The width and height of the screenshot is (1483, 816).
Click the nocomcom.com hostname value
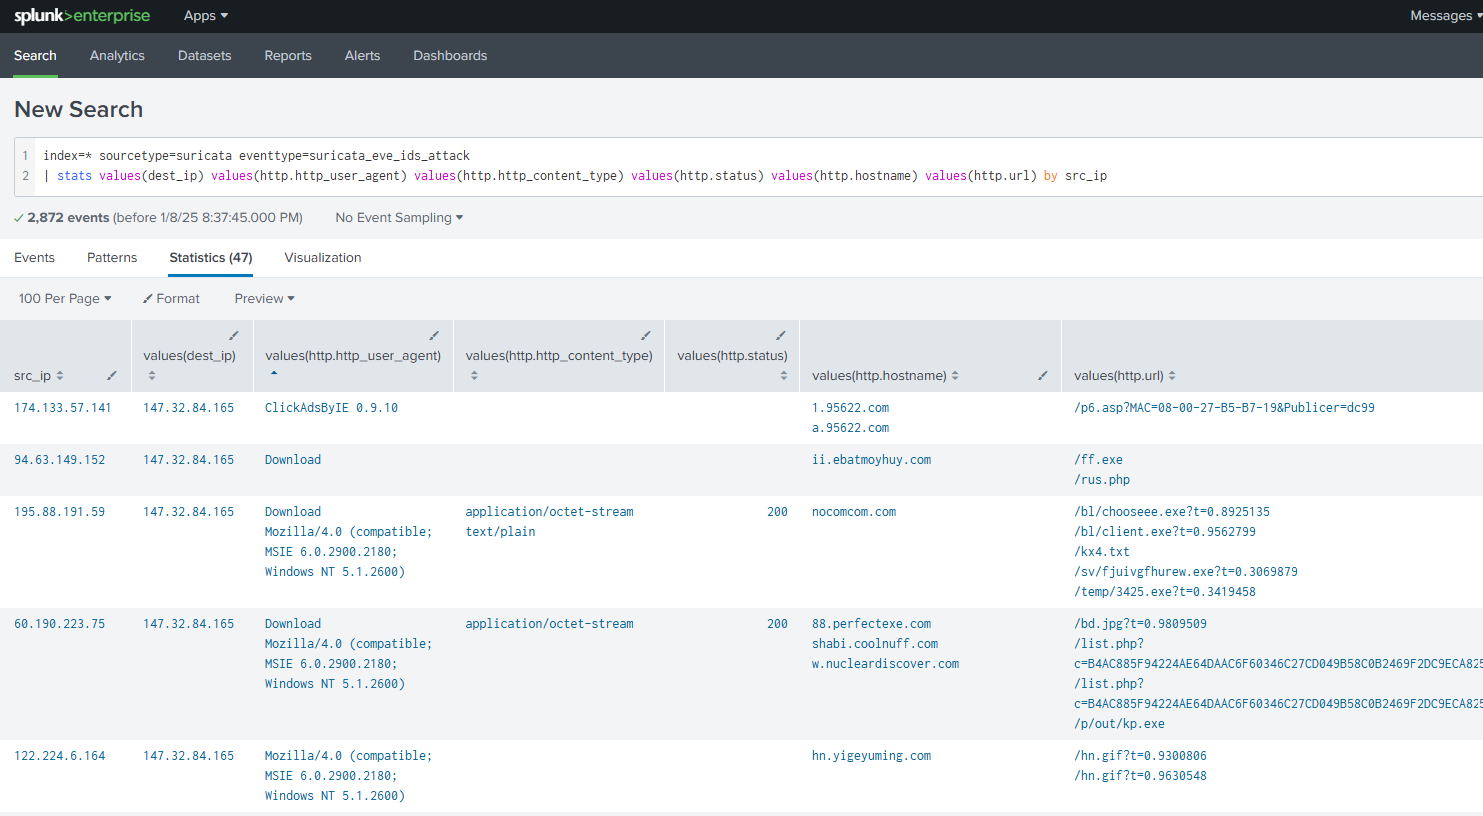[x=853, y=511]
